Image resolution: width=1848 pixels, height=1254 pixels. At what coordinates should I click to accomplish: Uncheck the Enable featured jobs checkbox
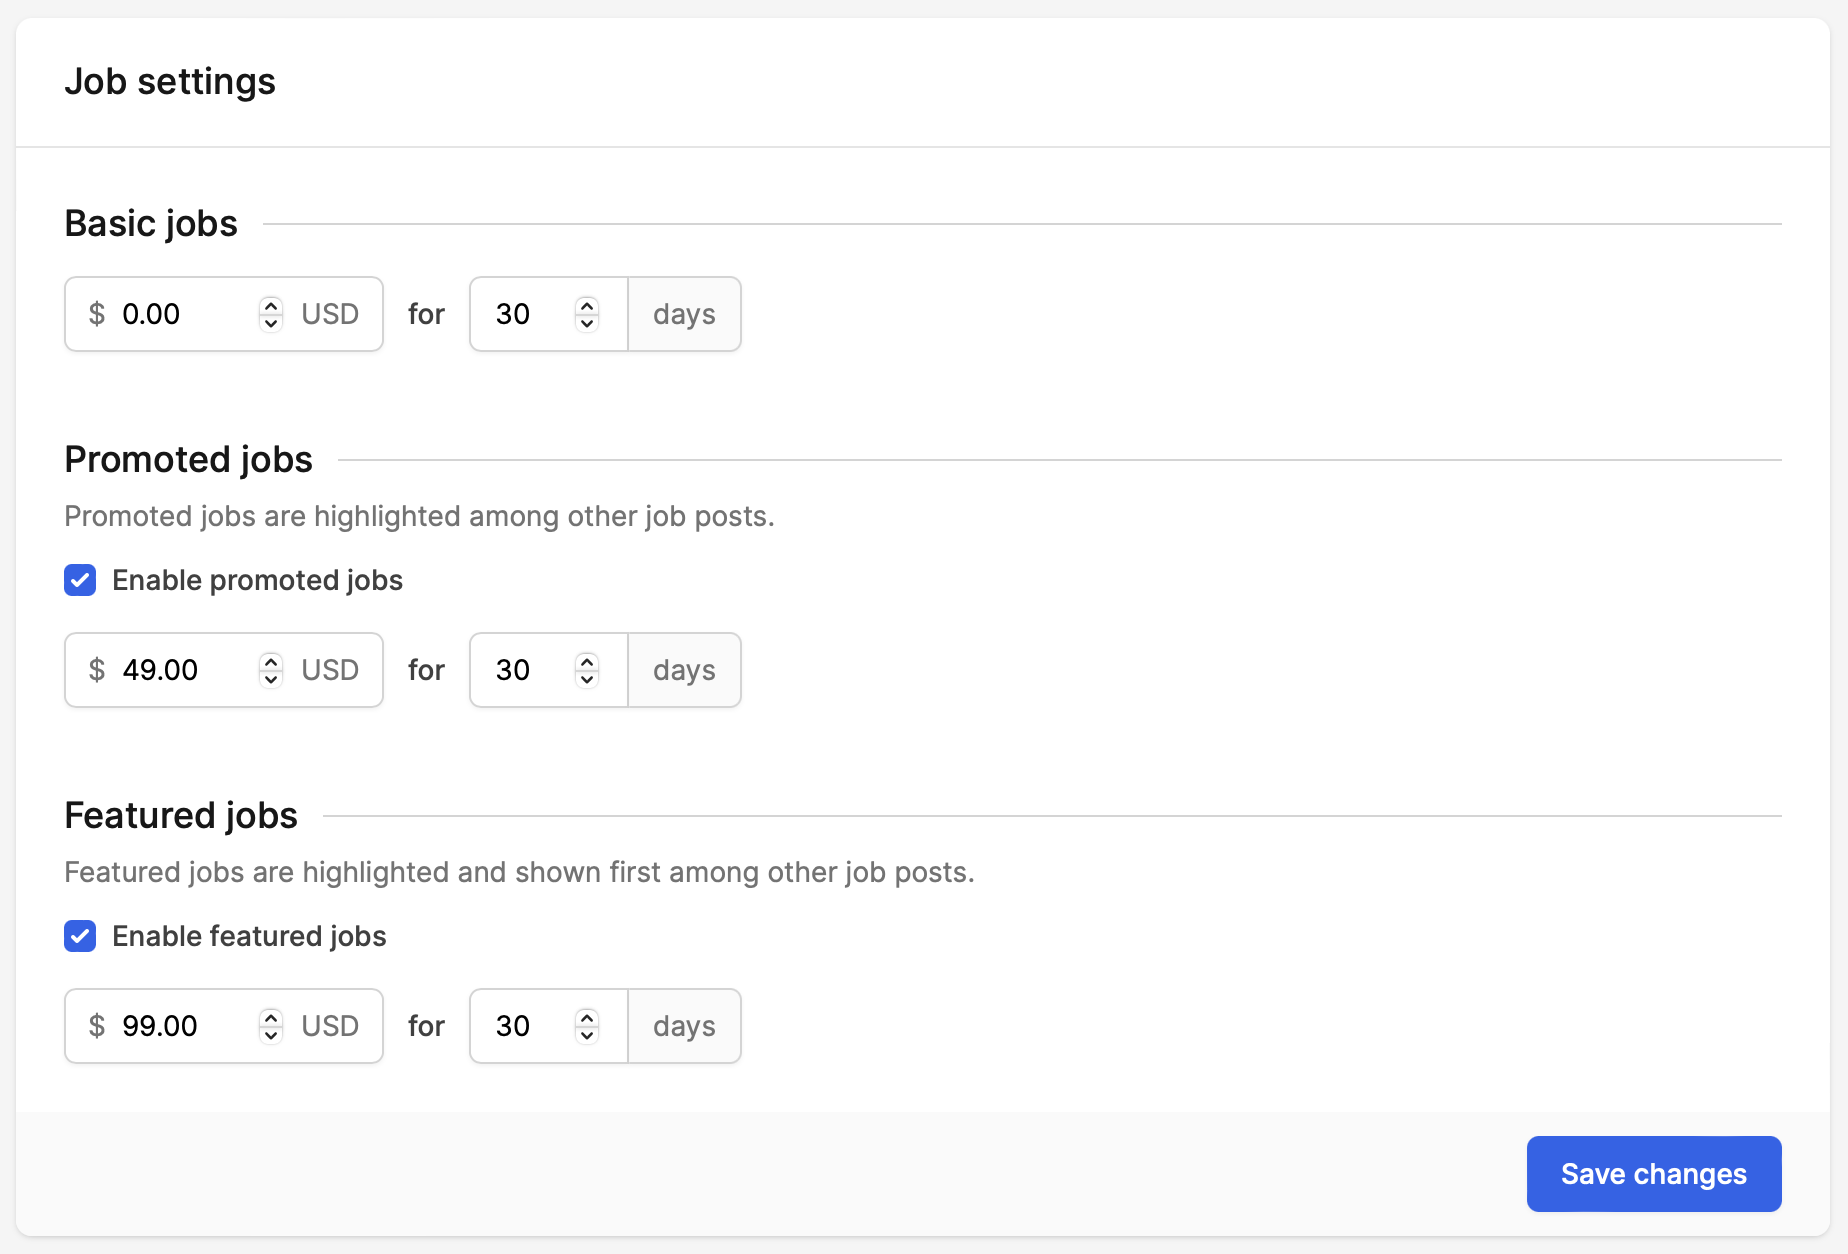point(80,936)
